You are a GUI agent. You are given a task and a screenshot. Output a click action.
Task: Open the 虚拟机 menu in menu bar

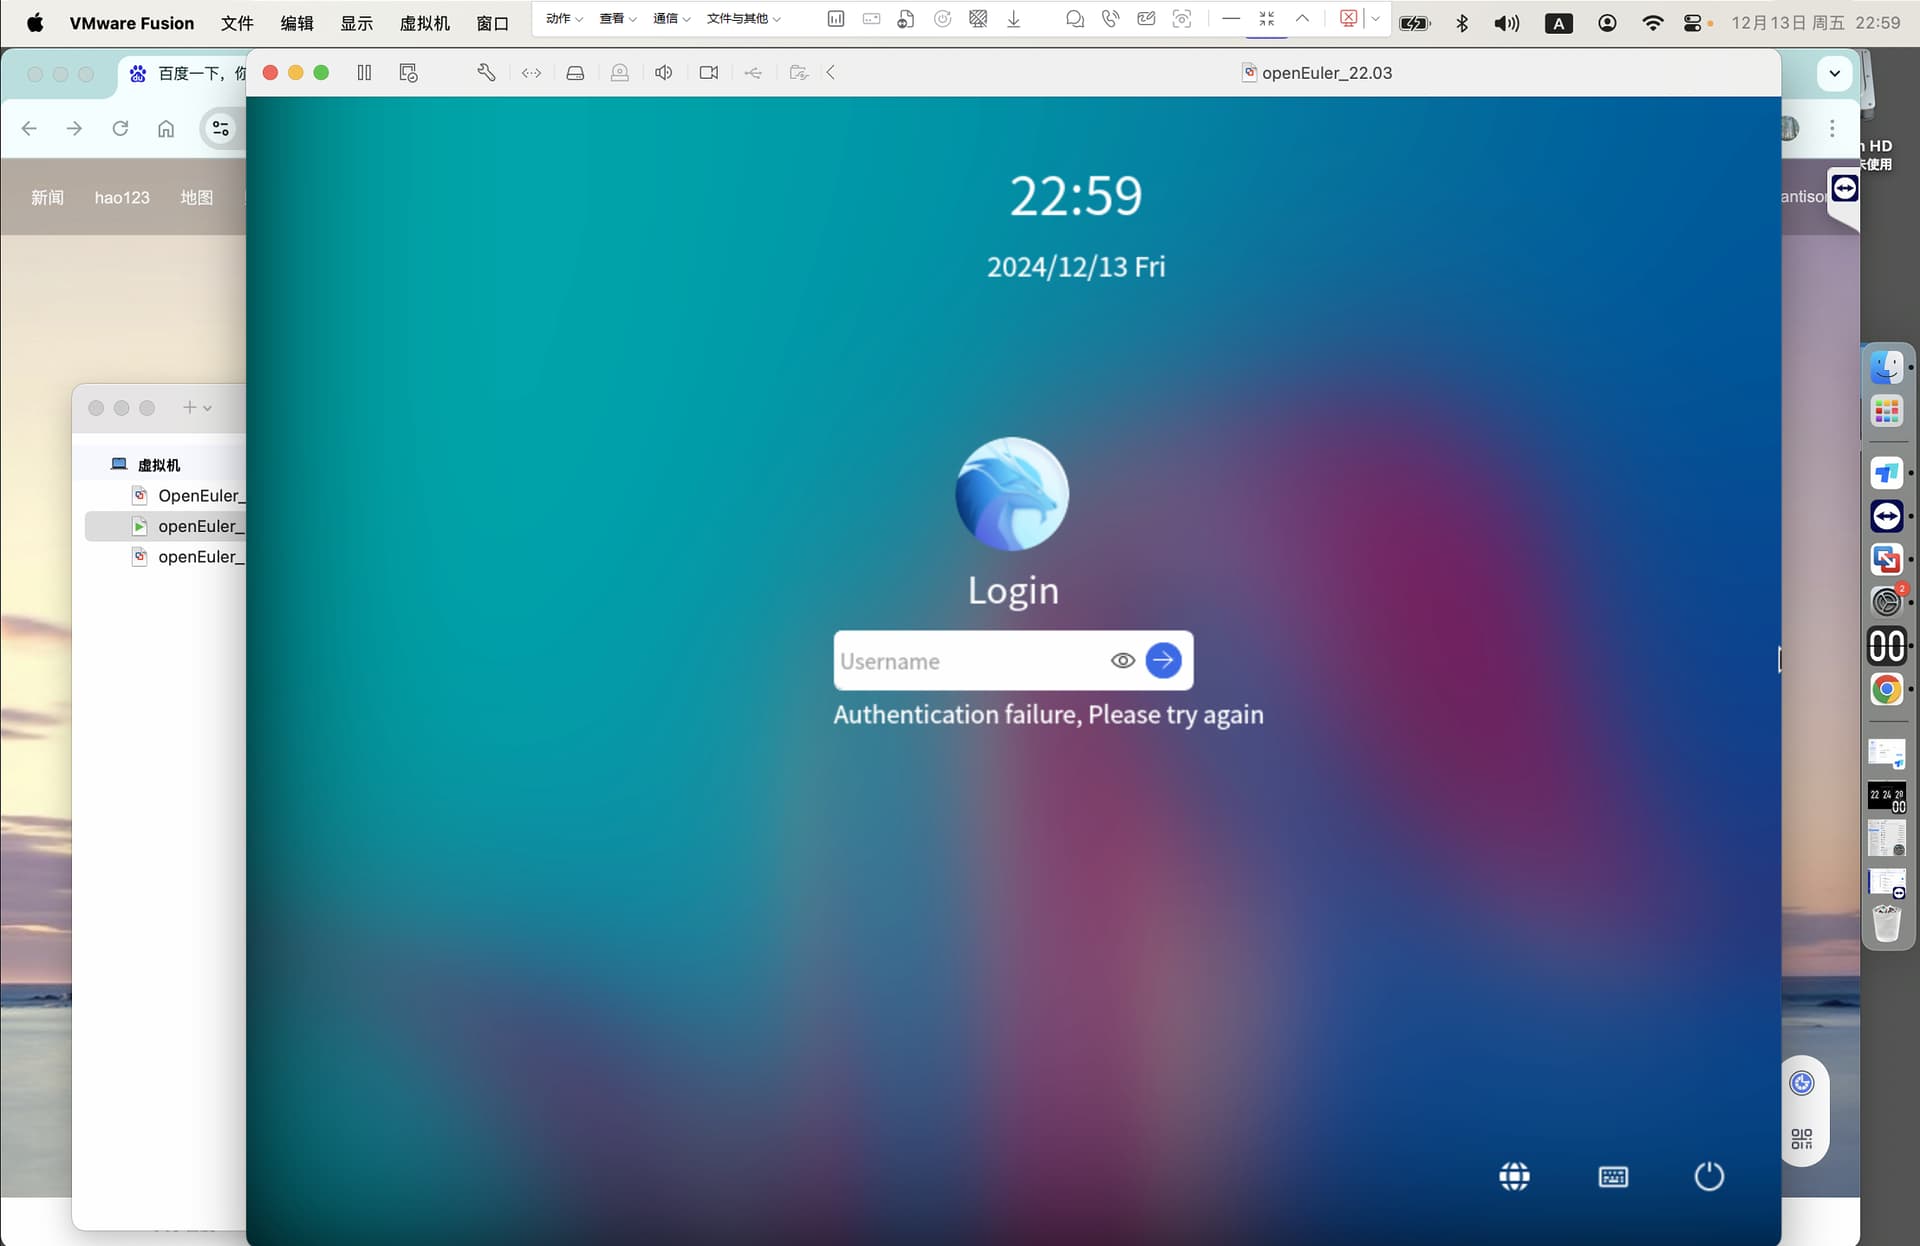pyautogui.click(x=424, y=23)
